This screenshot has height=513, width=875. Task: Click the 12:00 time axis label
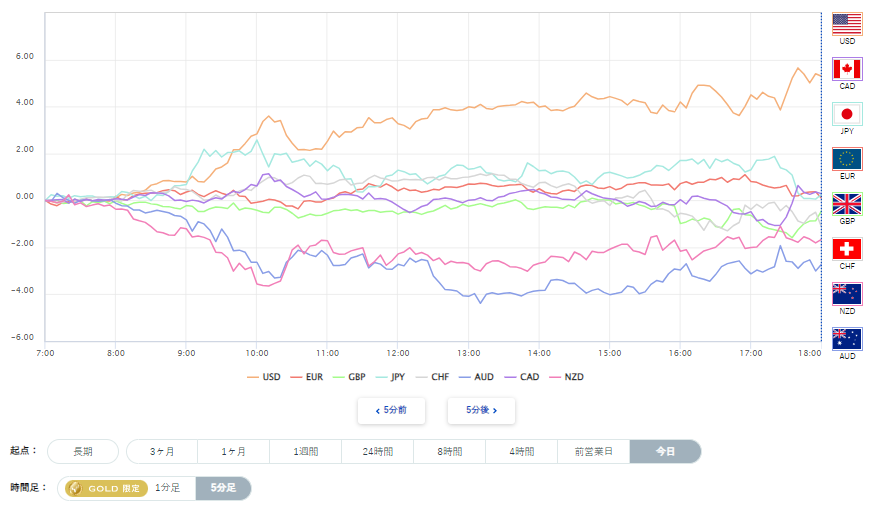coord(398,353)
